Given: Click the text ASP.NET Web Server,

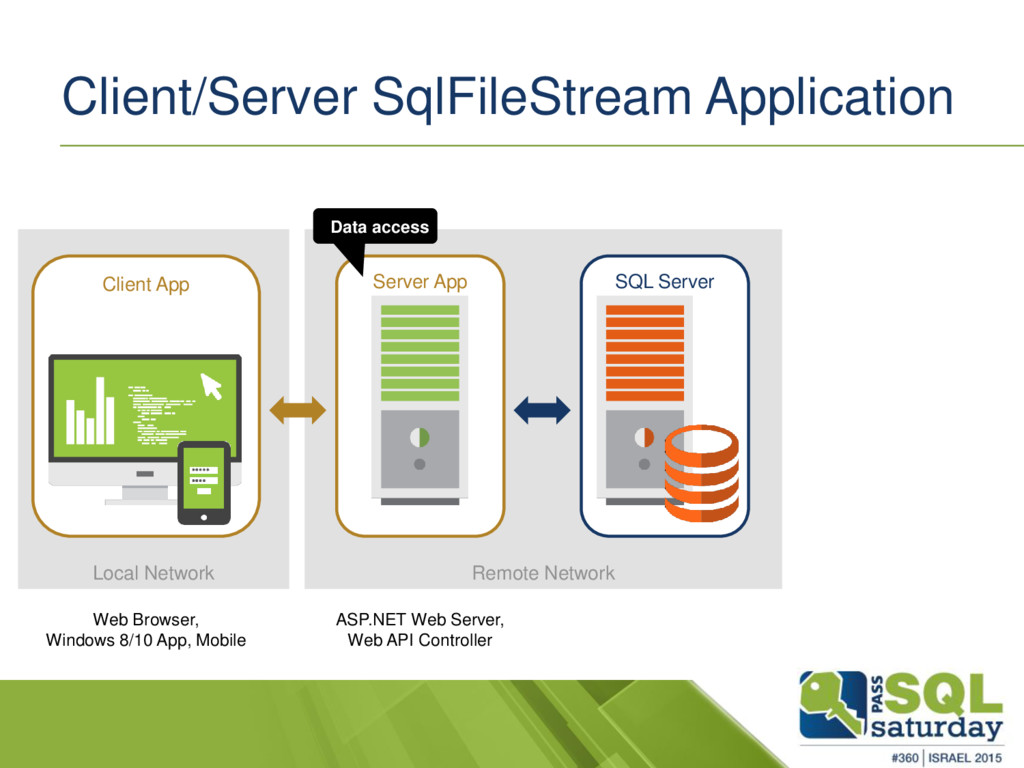Looking at the screenshot, I should pyautogui.click(x=420, y=619).
